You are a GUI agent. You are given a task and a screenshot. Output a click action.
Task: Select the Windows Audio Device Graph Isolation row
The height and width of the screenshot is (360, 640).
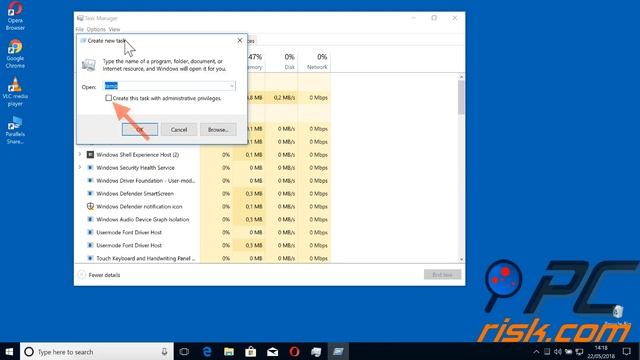point(203,220)
